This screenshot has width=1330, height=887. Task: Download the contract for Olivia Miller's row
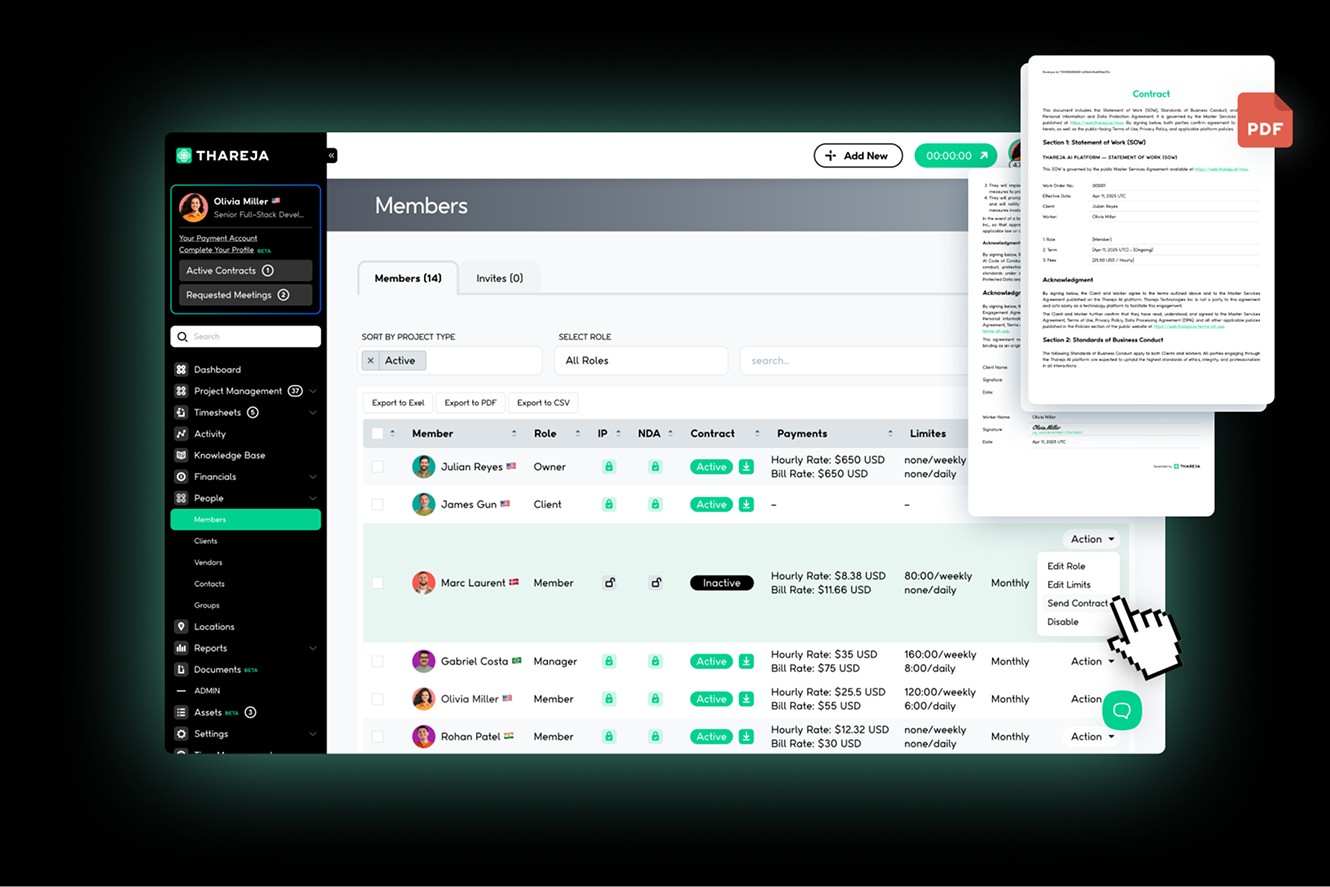pyautogui.click(x=746, y=699)
